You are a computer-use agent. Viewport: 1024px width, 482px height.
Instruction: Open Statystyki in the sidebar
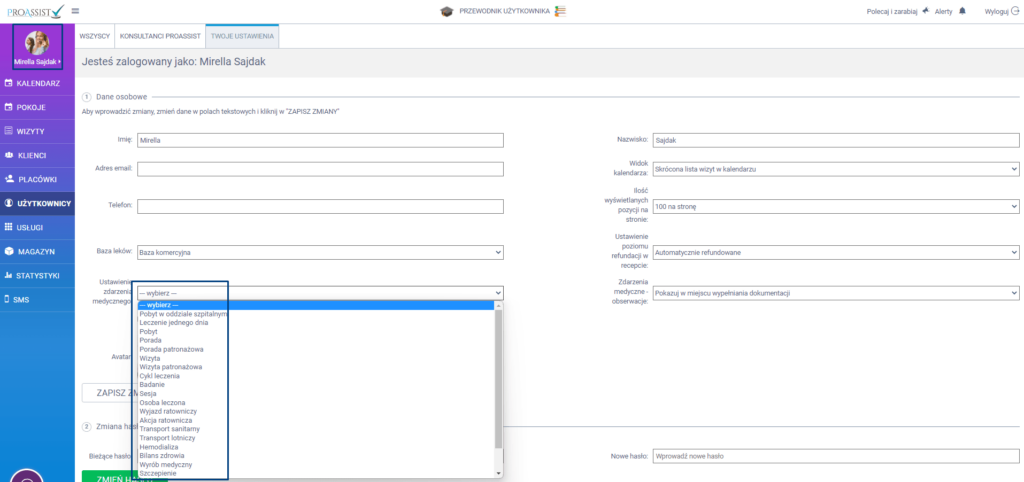pos(38,275)
